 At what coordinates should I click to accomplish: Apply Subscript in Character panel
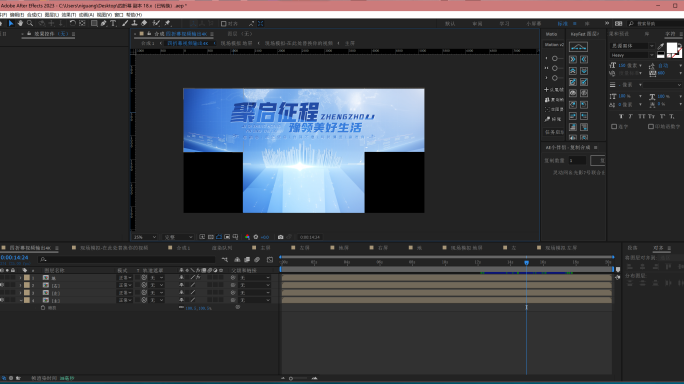[672, 117]
